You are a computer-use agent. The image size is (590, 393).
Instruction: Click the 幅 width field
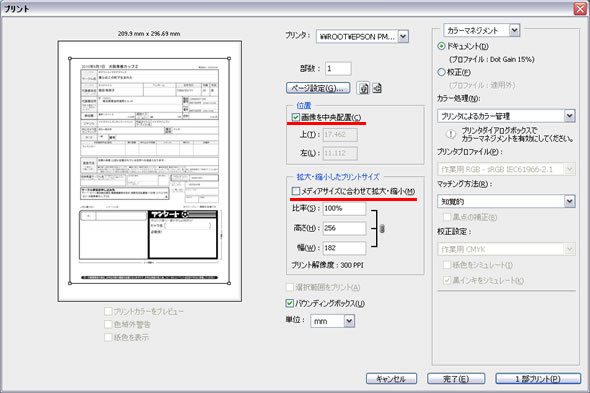344,248
